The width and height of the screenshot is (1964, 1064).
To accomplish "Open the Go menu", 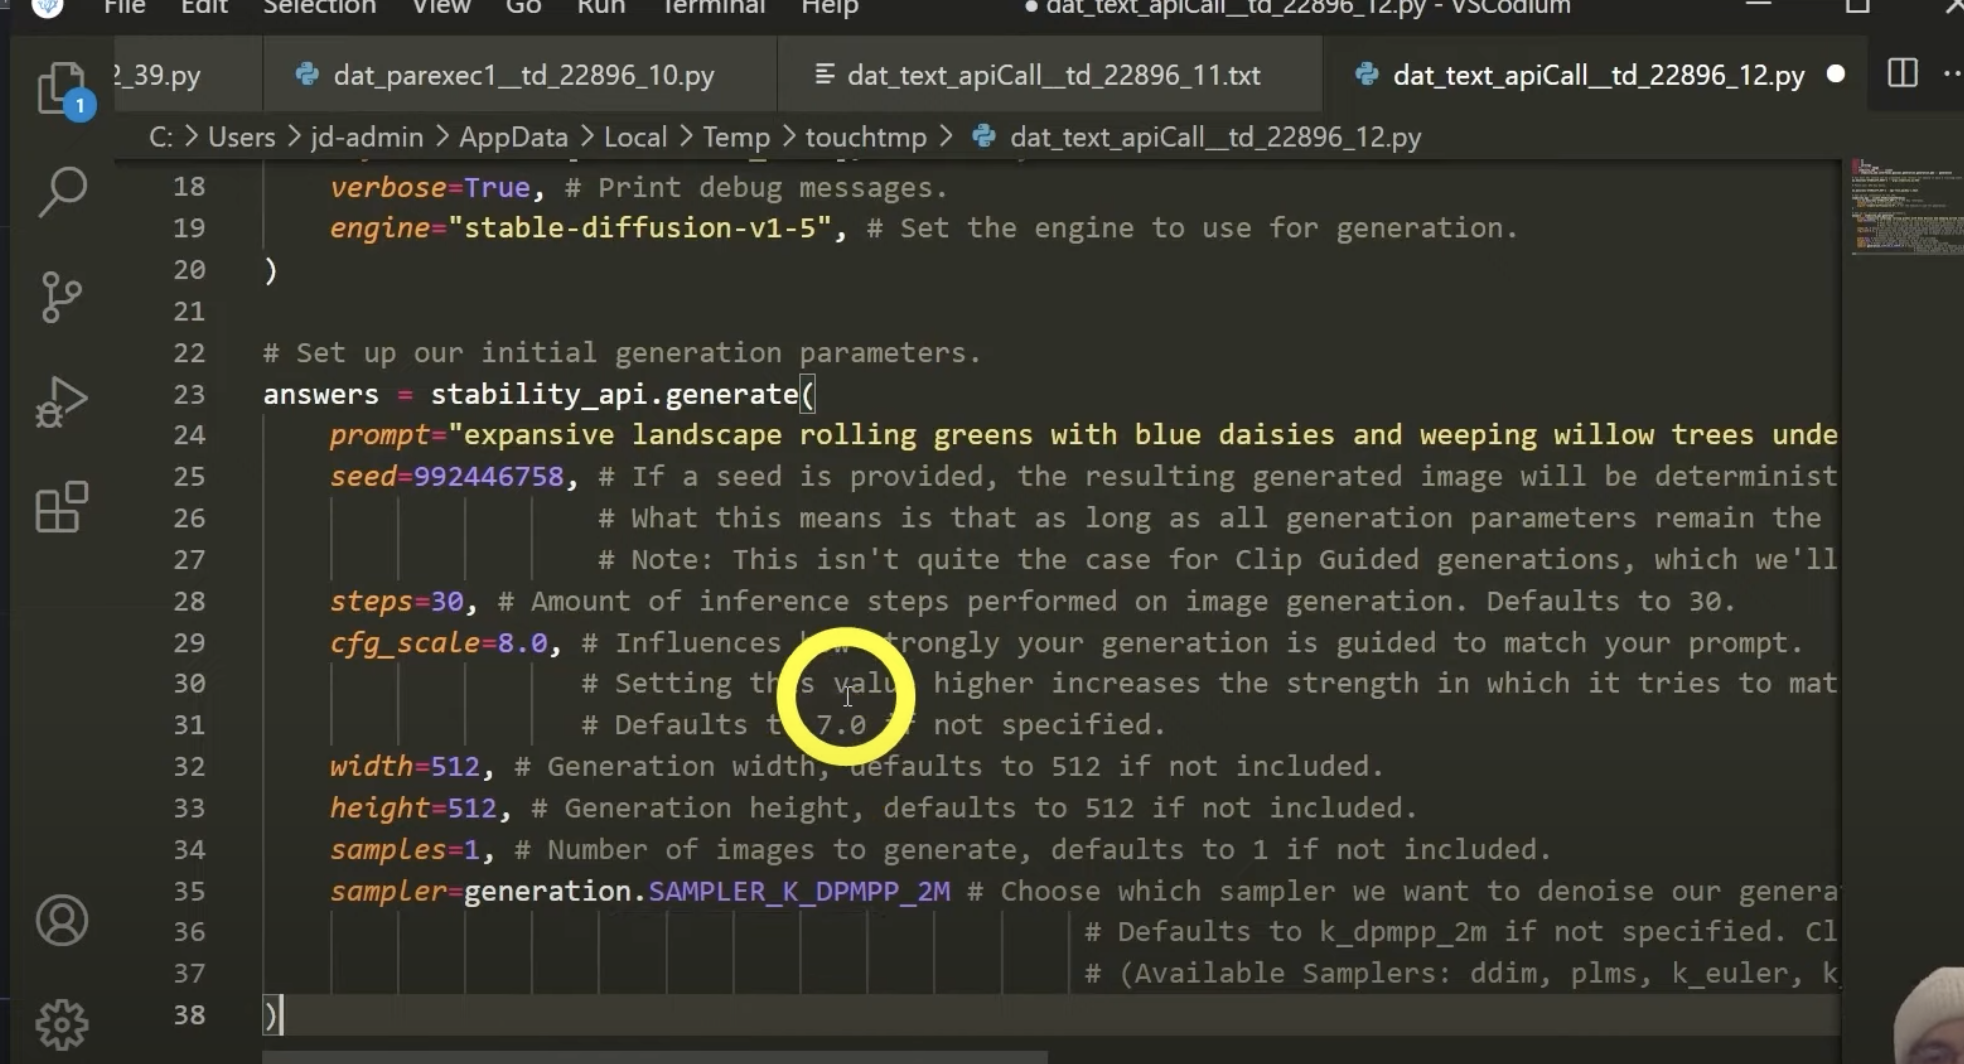I will 523,8.
